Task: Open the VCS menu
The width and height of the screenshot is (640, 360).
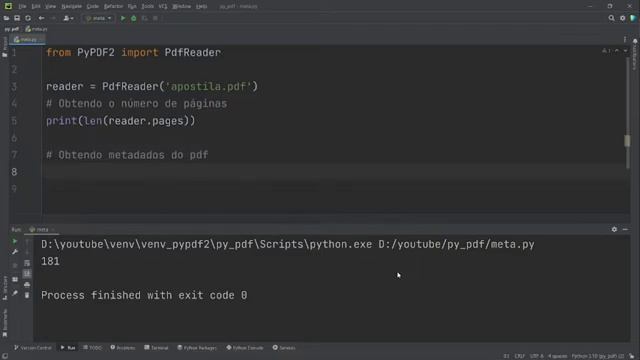Action: [162, 7]
